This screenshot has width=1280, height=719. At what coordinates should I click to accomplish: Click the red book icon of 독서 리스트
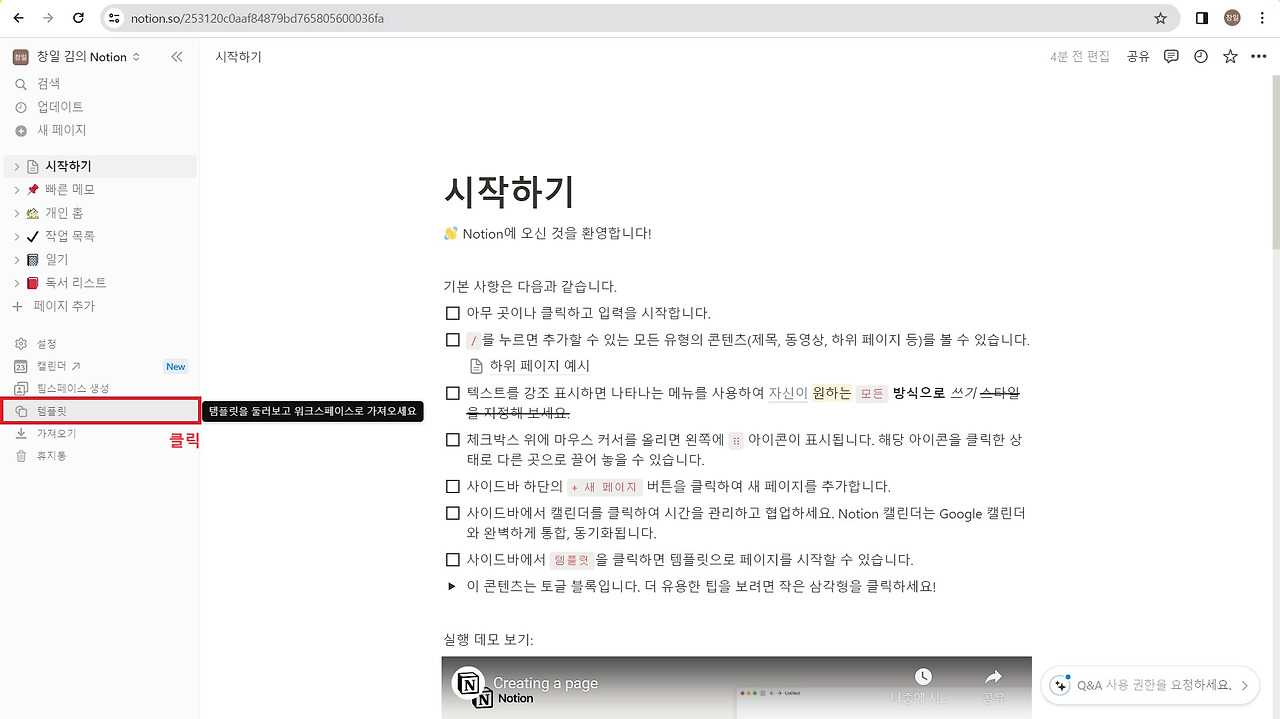point(33,283)
